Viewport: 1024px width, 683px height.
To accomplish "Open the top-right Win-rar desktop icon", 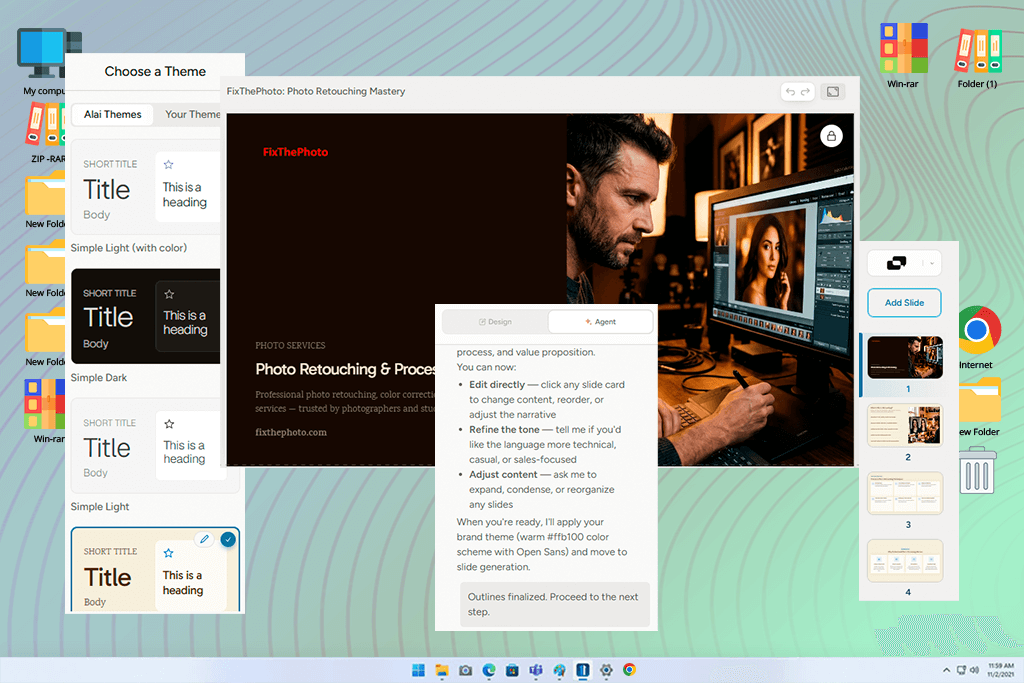I will point(903,56).
